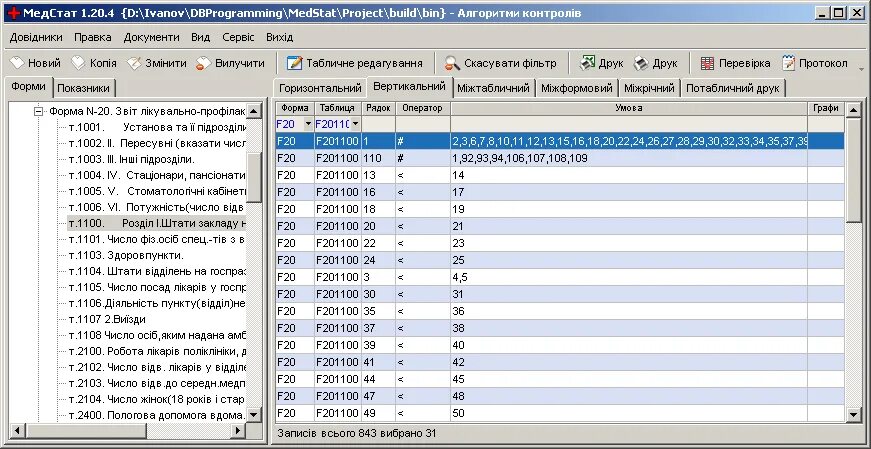The width and height of the screenshot is (871, 449).
Task: Click the Скасувати фільтр magnifier icon
Action: (452, 63)
